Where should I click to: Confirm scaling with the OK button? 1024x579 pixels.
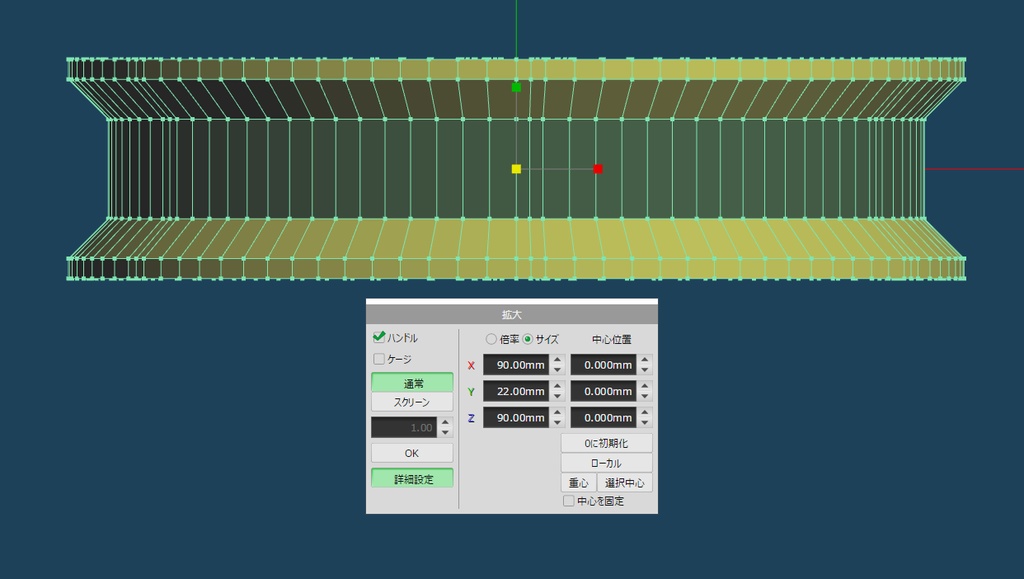(412, 453)
